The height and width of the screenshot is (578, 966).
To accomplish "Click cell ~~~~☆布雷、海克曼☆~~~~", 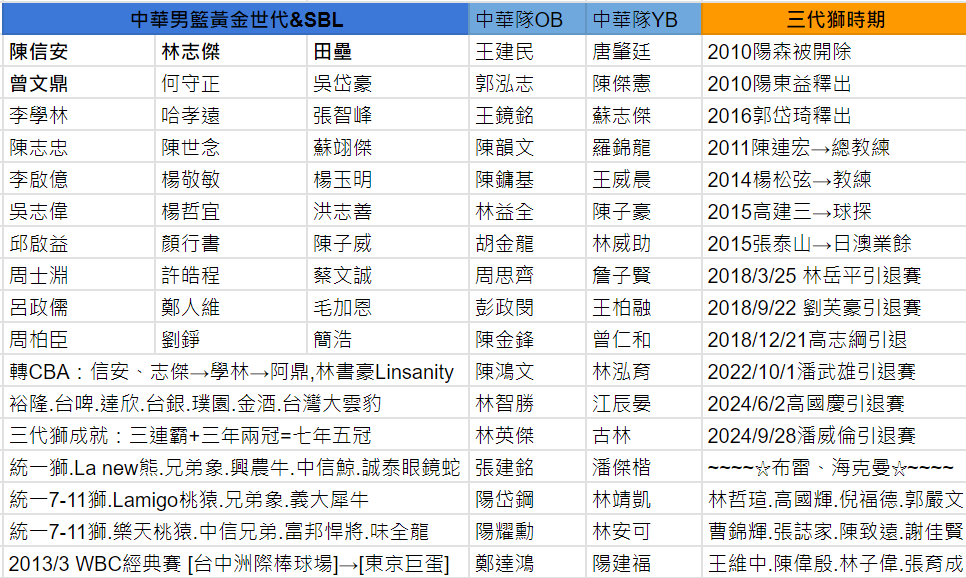I will [834, 468].
